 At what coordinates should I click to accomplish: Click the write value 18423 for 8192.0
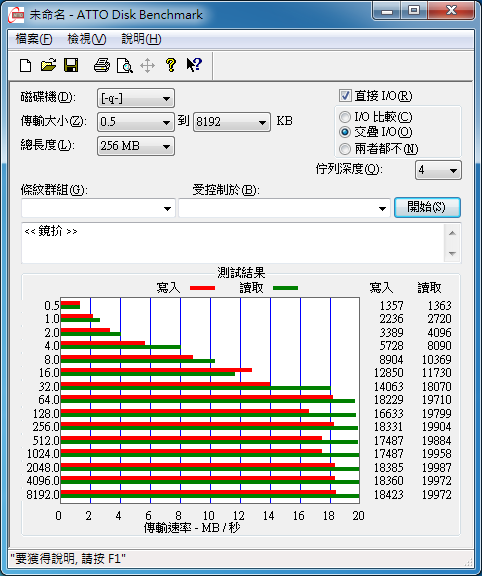(x=388, y=494)
